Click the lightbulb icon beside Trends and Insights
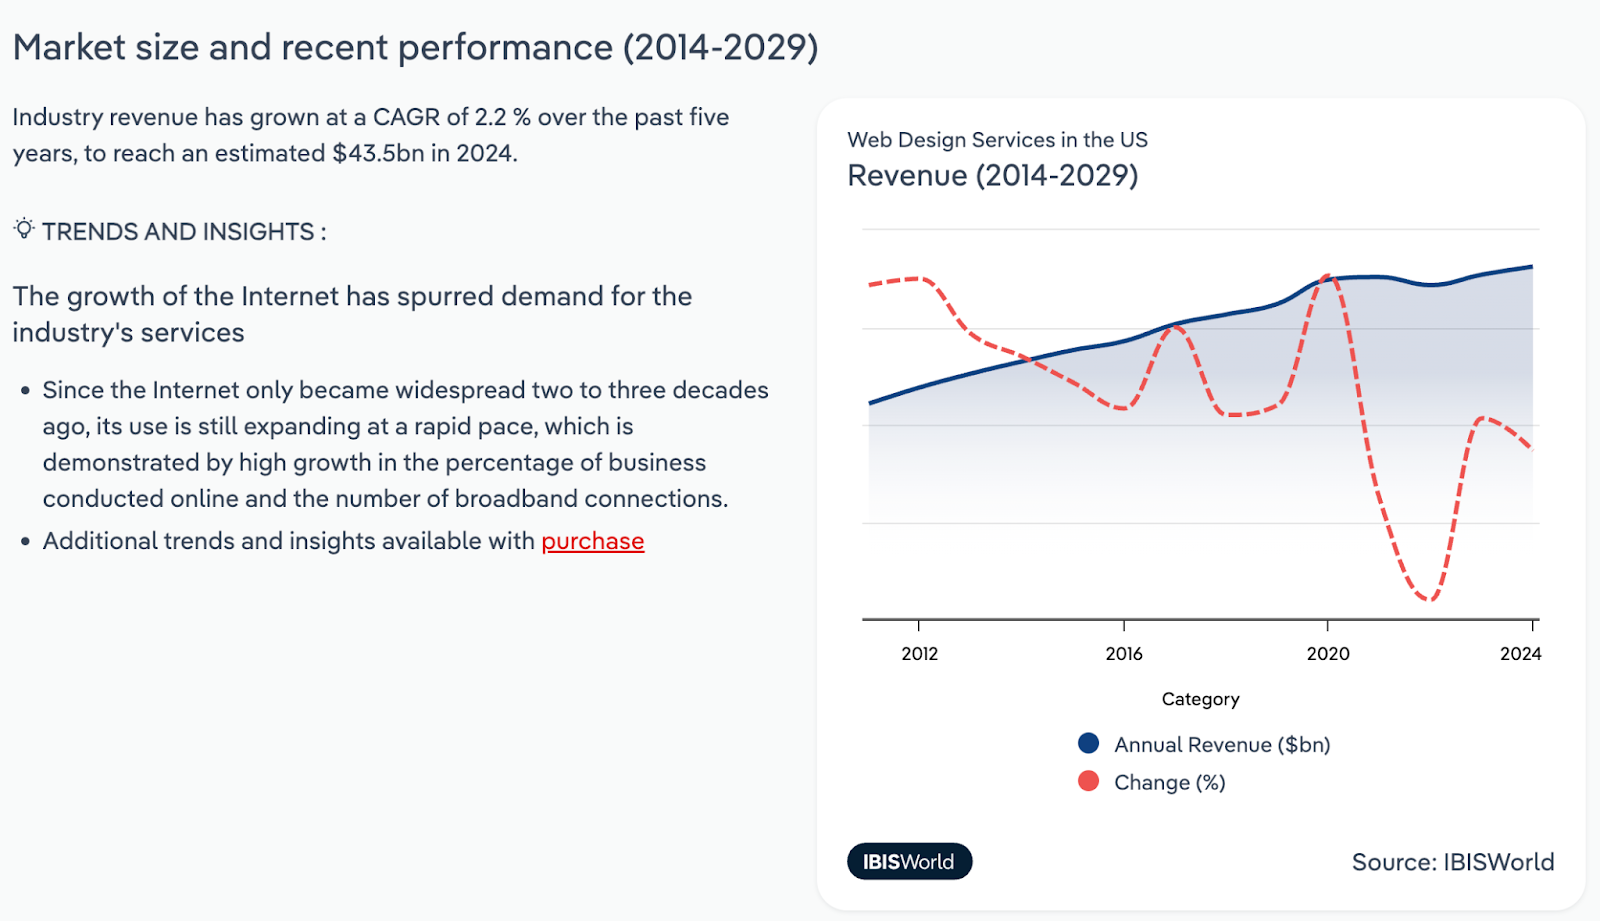Screen dimensions: 1600x921 coord(24,229)
